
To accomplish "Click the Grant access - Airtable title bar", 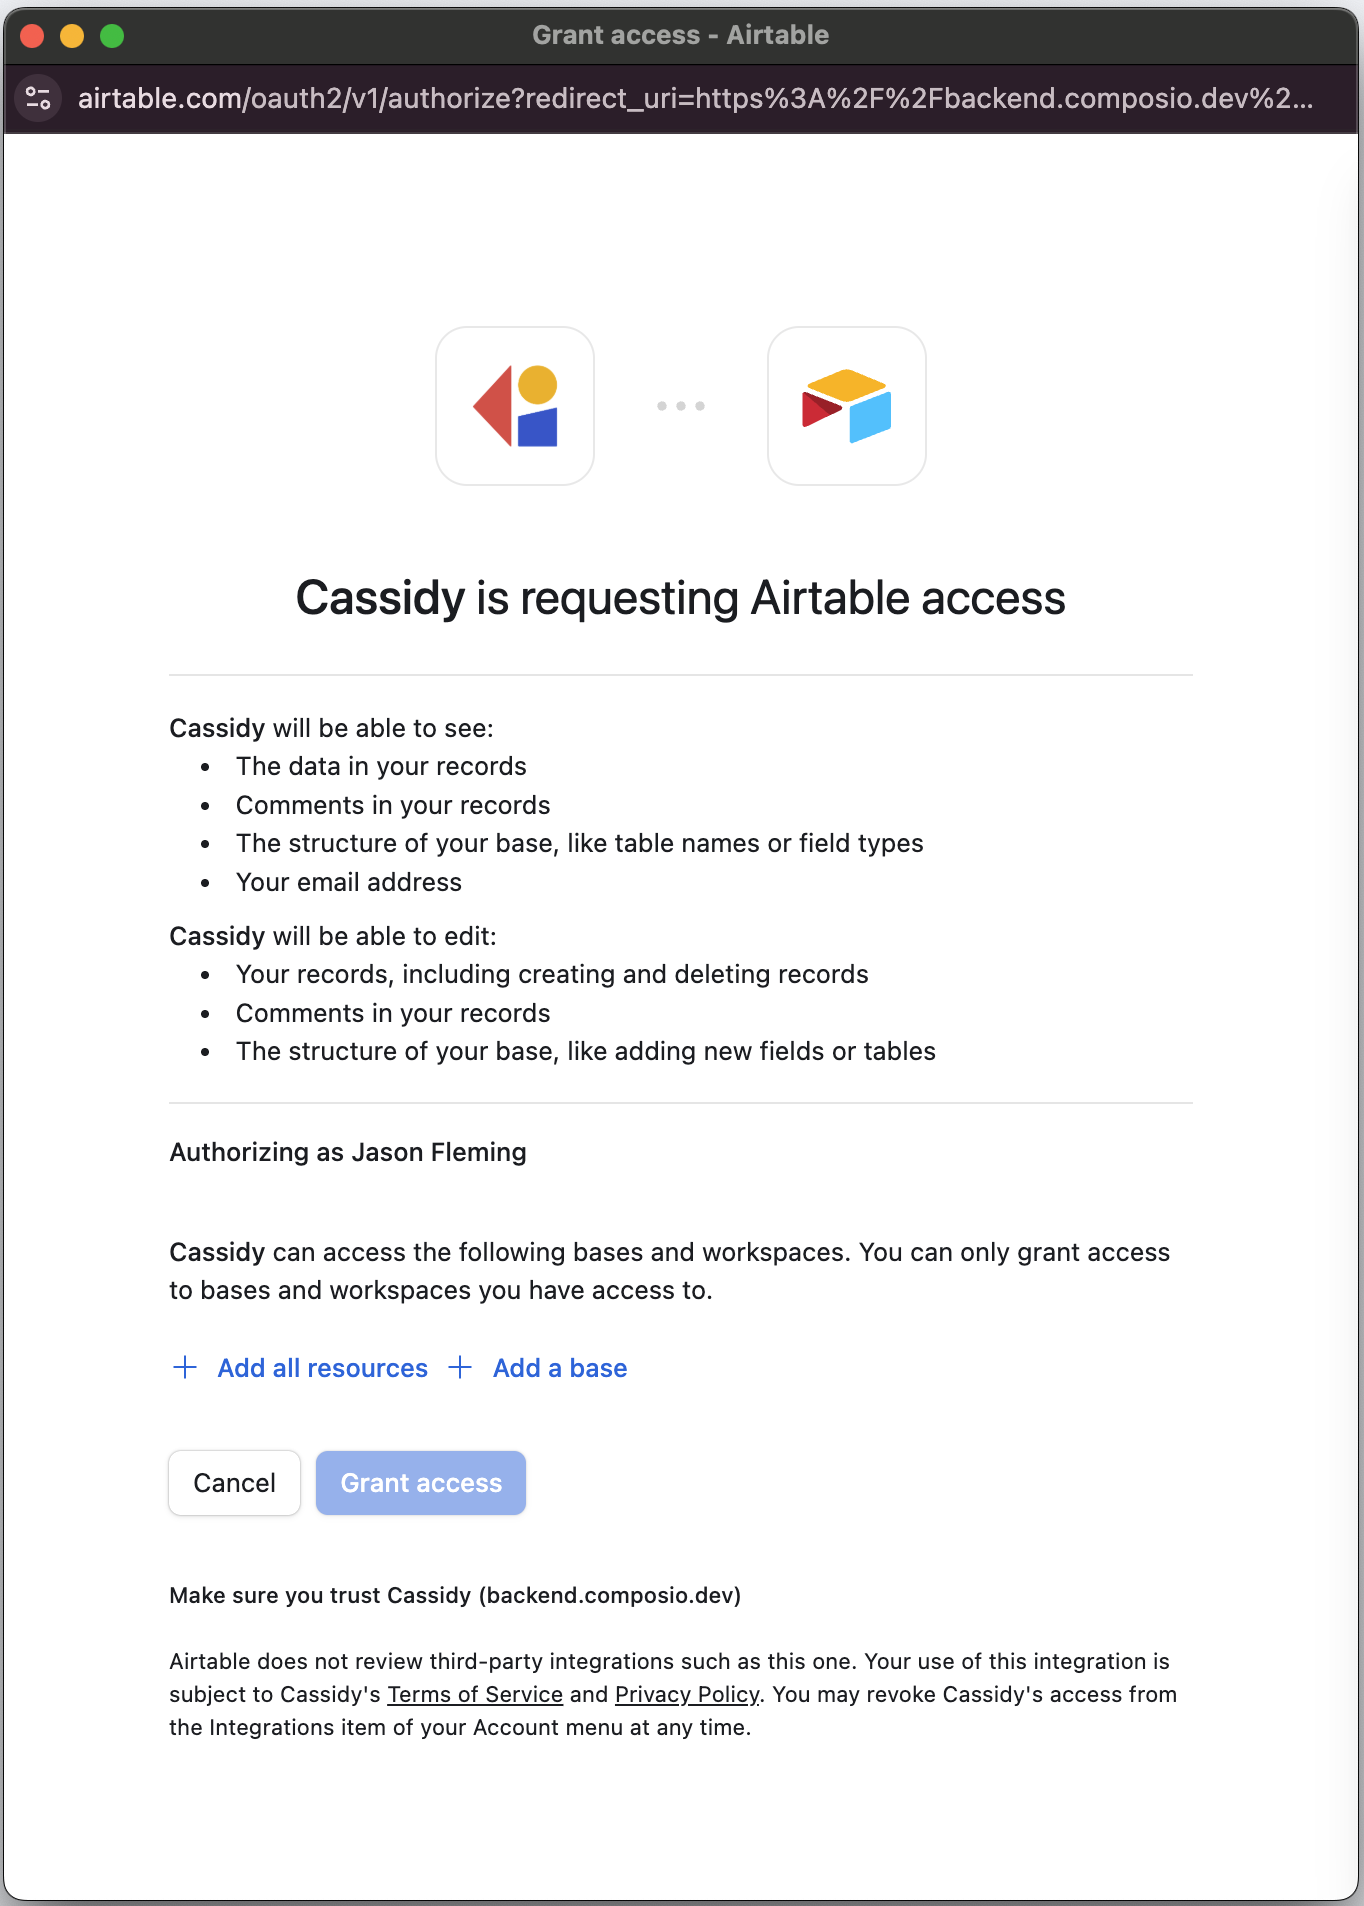I will pyautogui.click(x=681, y=34).
